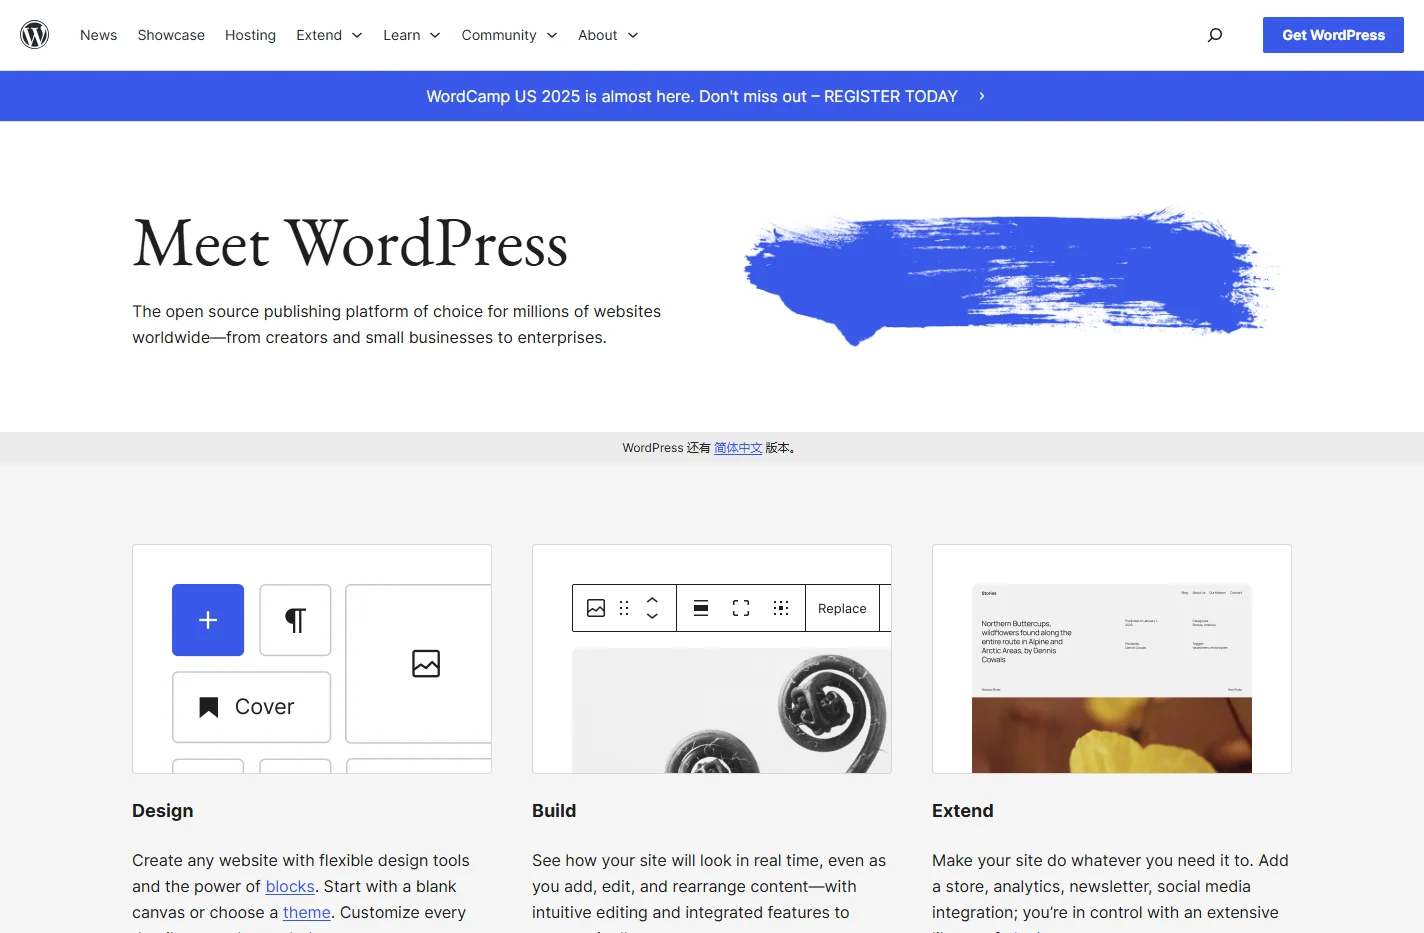Click the Get WordPress button
This screenshot has width=1424, height=933.
[x=1333, y=35]
